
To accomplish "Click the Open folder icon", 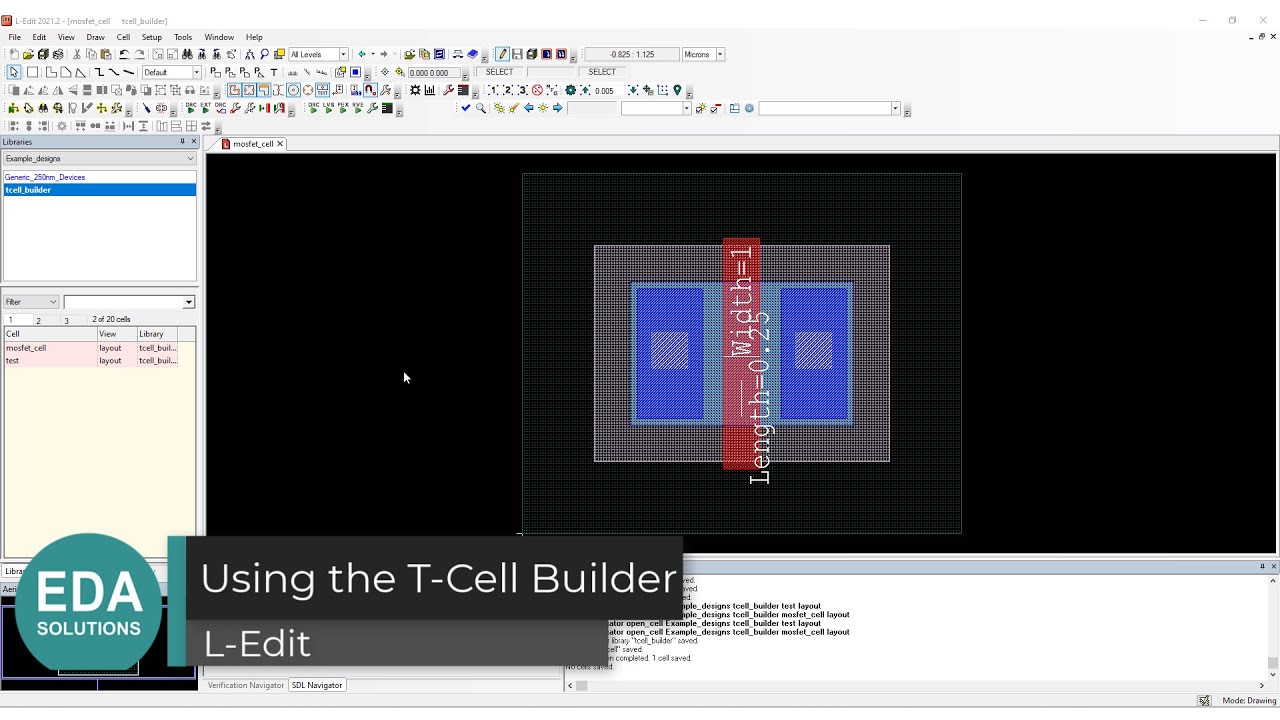I will click(x=28, y=54).
